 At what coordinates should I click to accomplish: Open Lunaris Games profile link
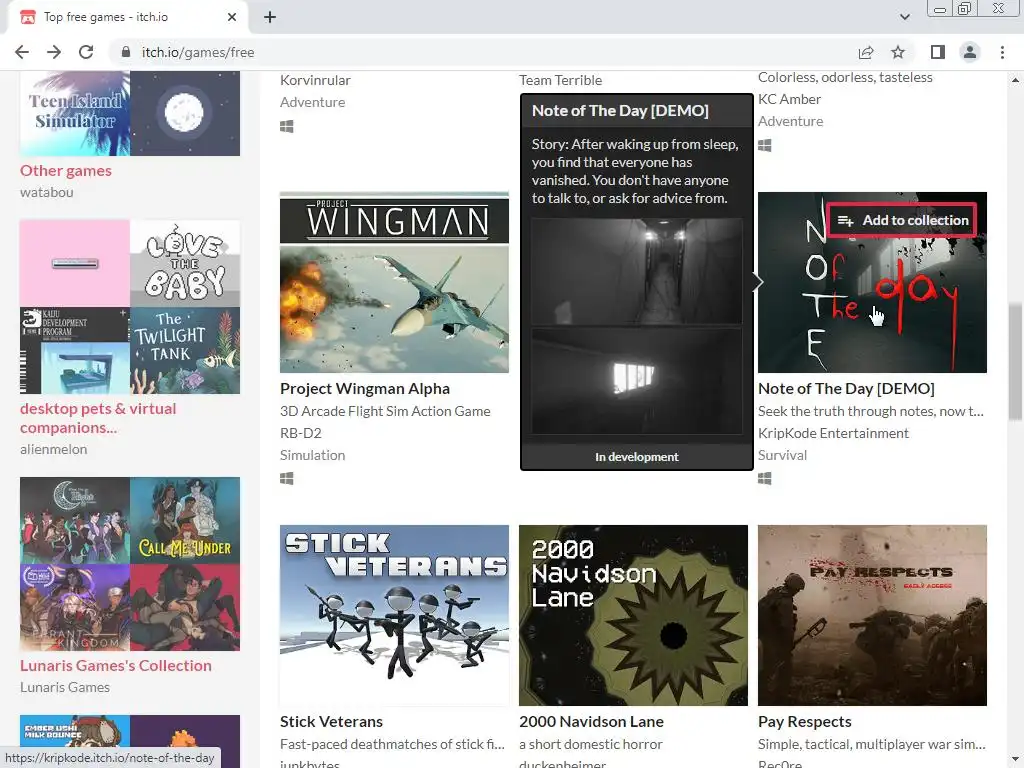click(65, 687)
